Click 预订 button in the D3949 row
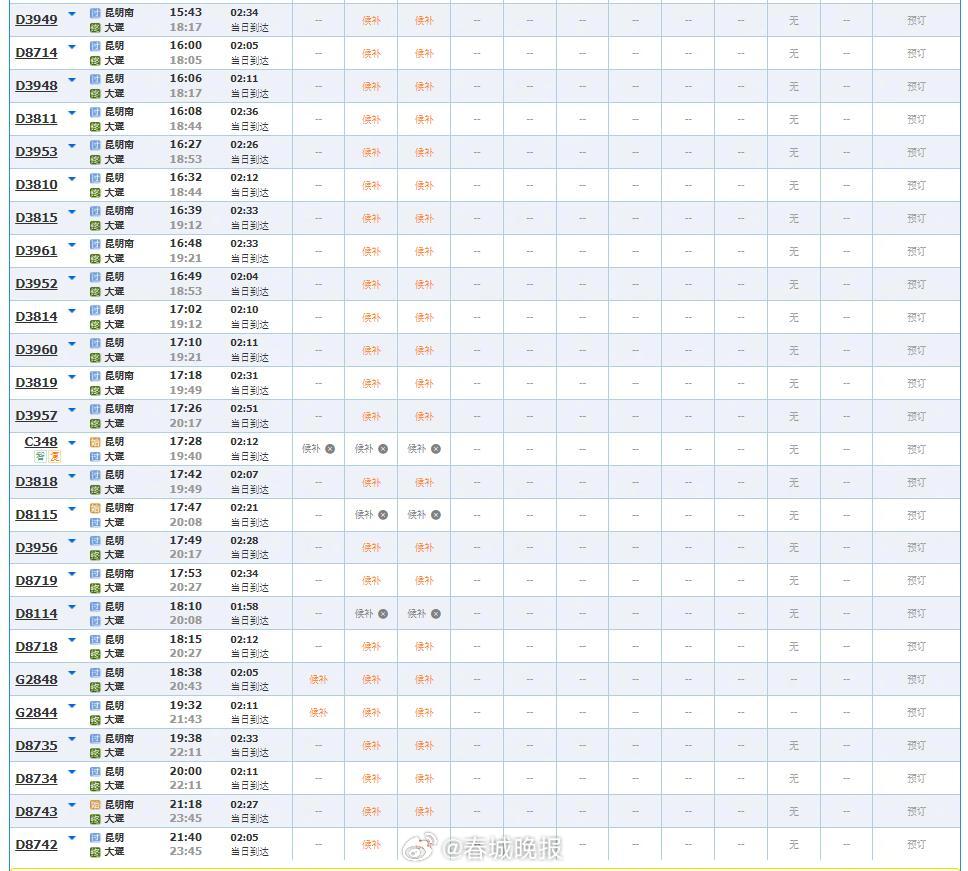This screenshot has width=968, height=871. coord(916,20)
